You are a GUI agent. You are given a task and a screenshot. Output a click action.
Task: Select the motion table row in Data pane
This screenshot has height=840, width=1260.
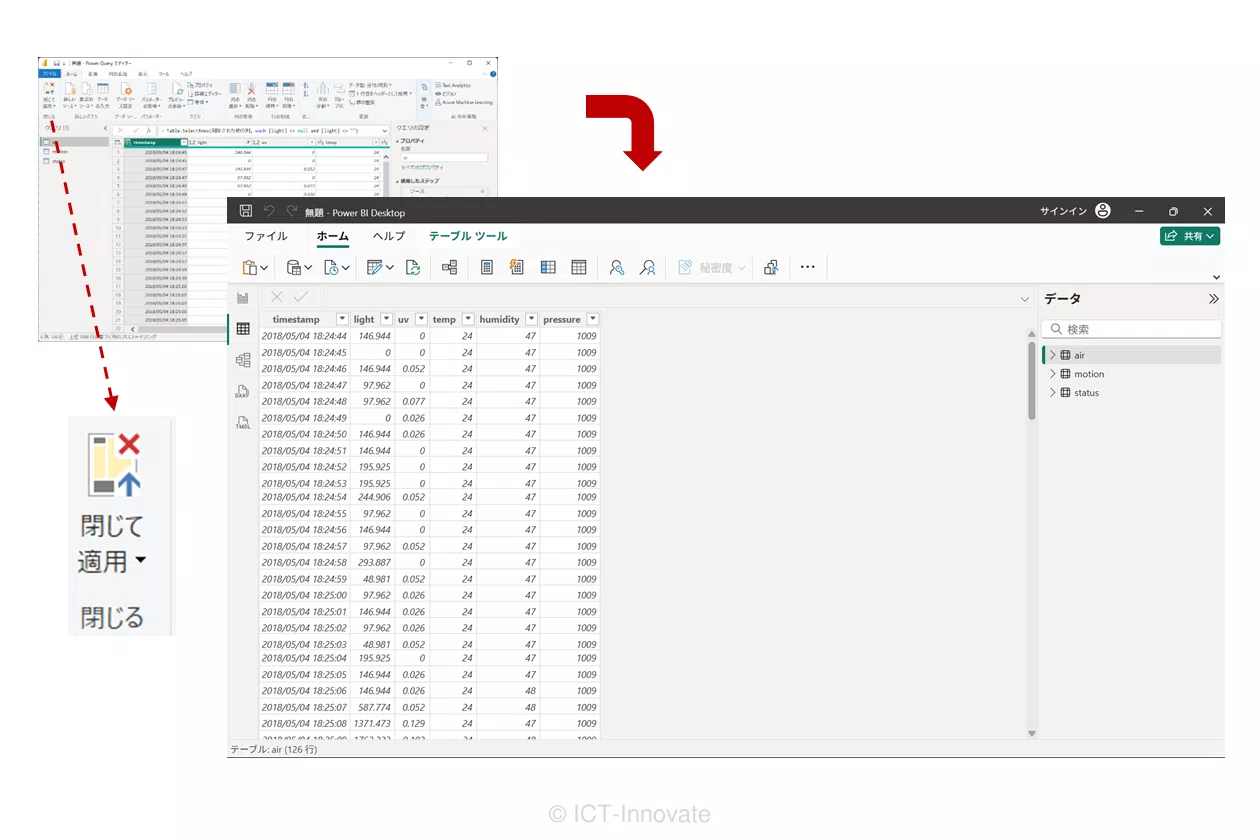click(1131, 374)
